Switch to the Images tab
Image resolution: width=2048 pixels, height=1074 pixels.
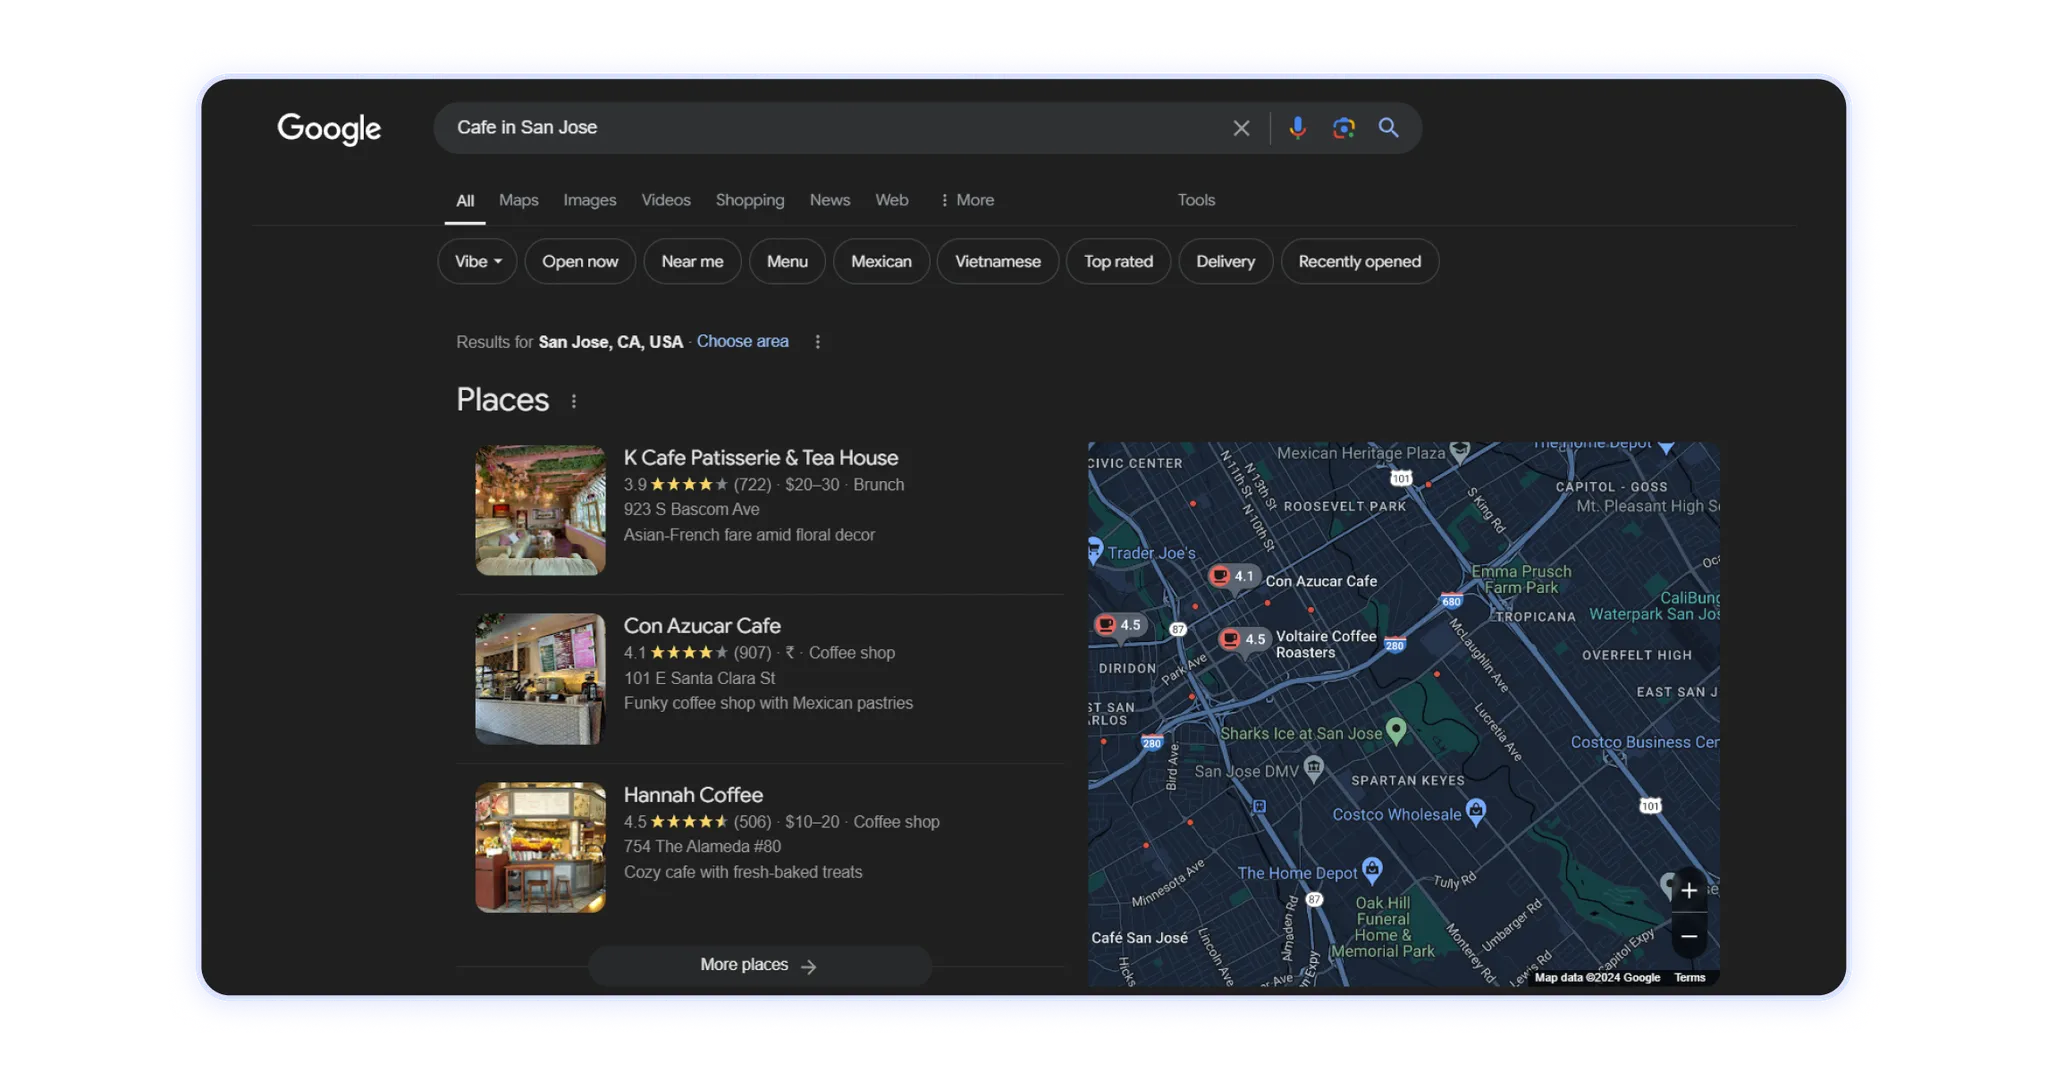589,200
